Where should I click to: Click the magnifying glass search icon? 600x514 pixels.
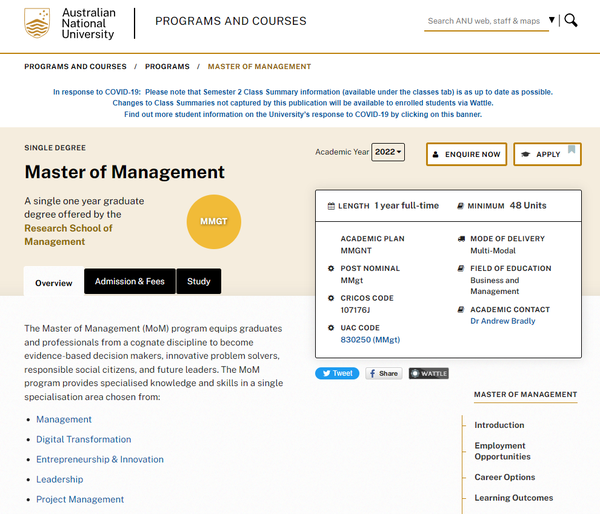point(571,20)
